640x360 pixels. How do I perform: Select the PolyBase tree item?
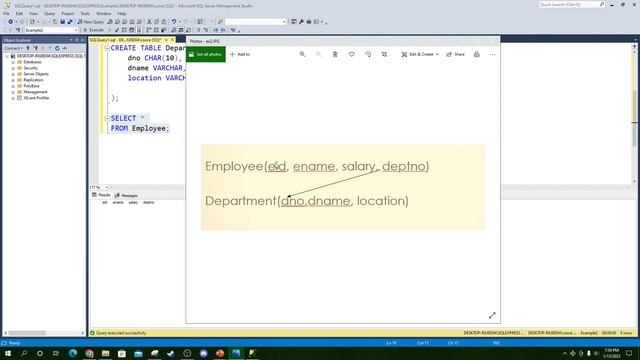[31, 86]
